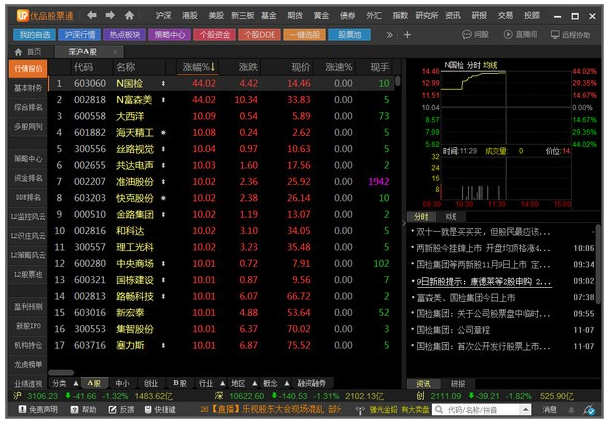This screenshot has height=426, width=607.
Task: Click the stock table vertical scrollbar
Action: 398,81
